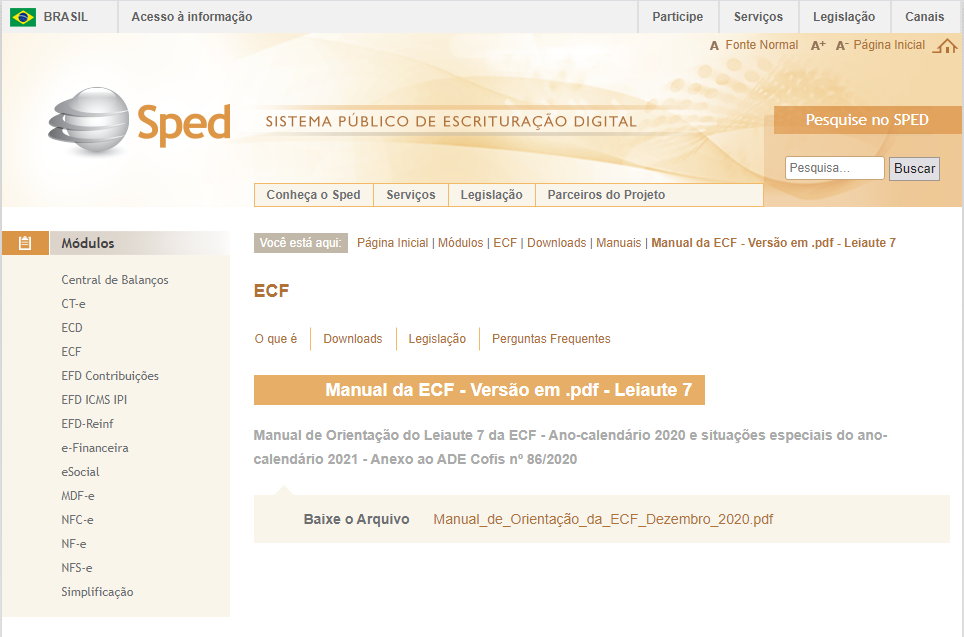Click the Buscar button

[914, 168]
